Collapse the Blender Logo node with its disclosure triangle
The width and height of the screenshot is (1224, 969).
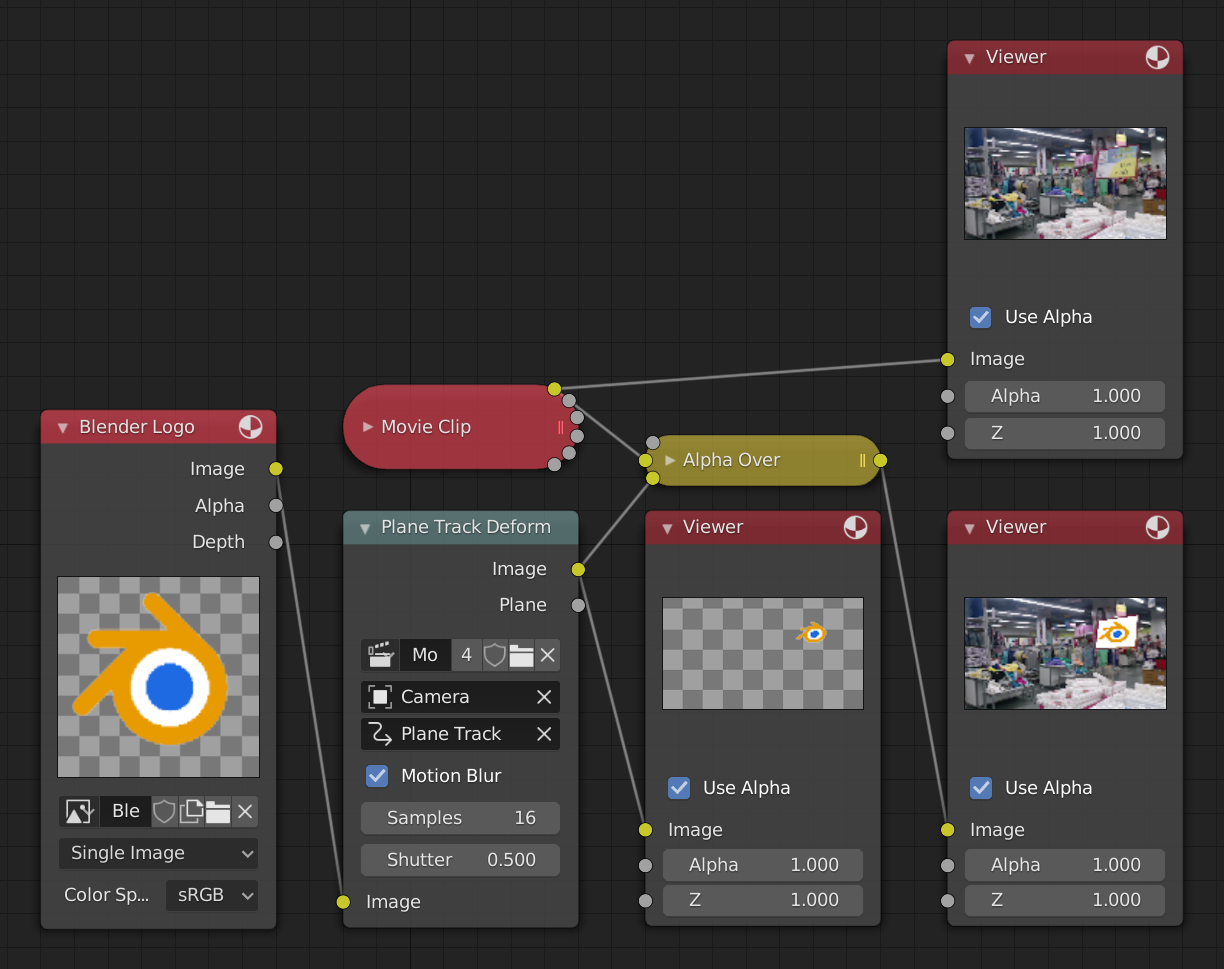[62, 426]
